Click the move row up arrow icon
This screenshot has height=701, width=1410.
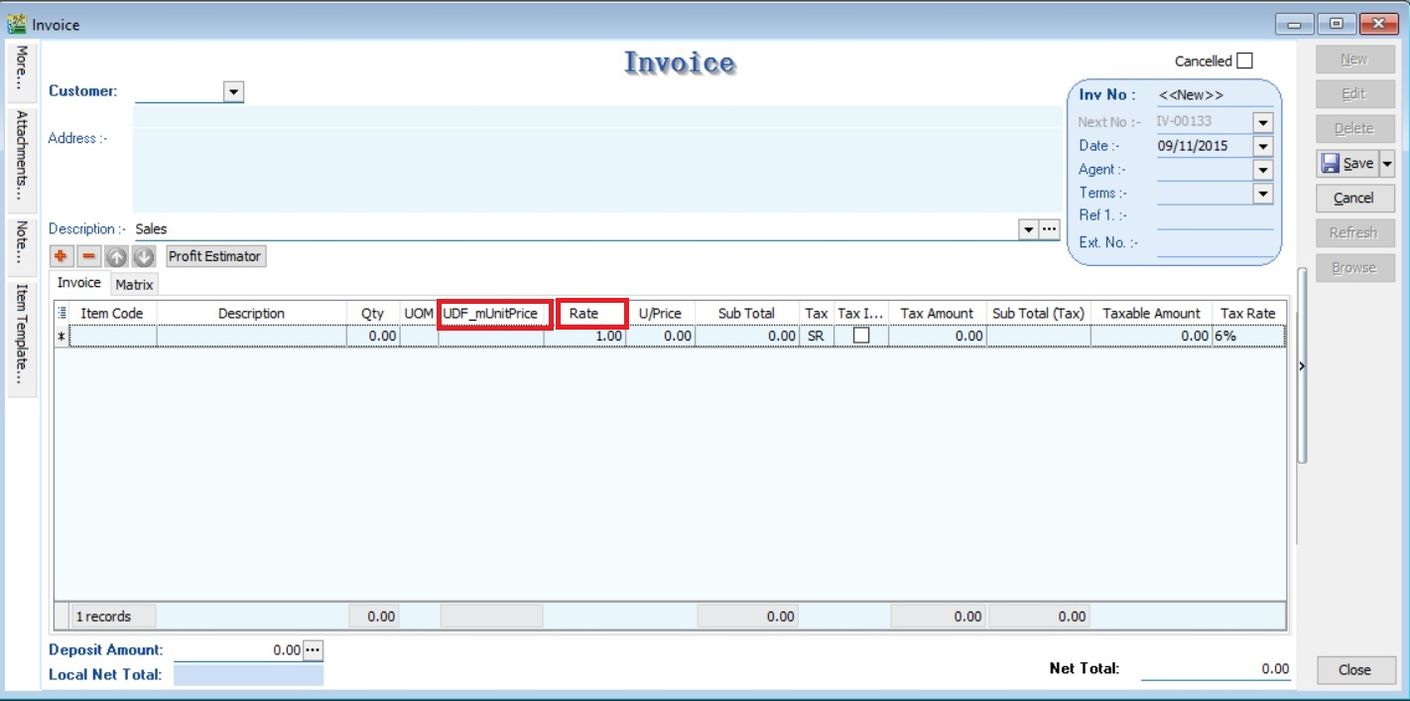click(116, 257)
